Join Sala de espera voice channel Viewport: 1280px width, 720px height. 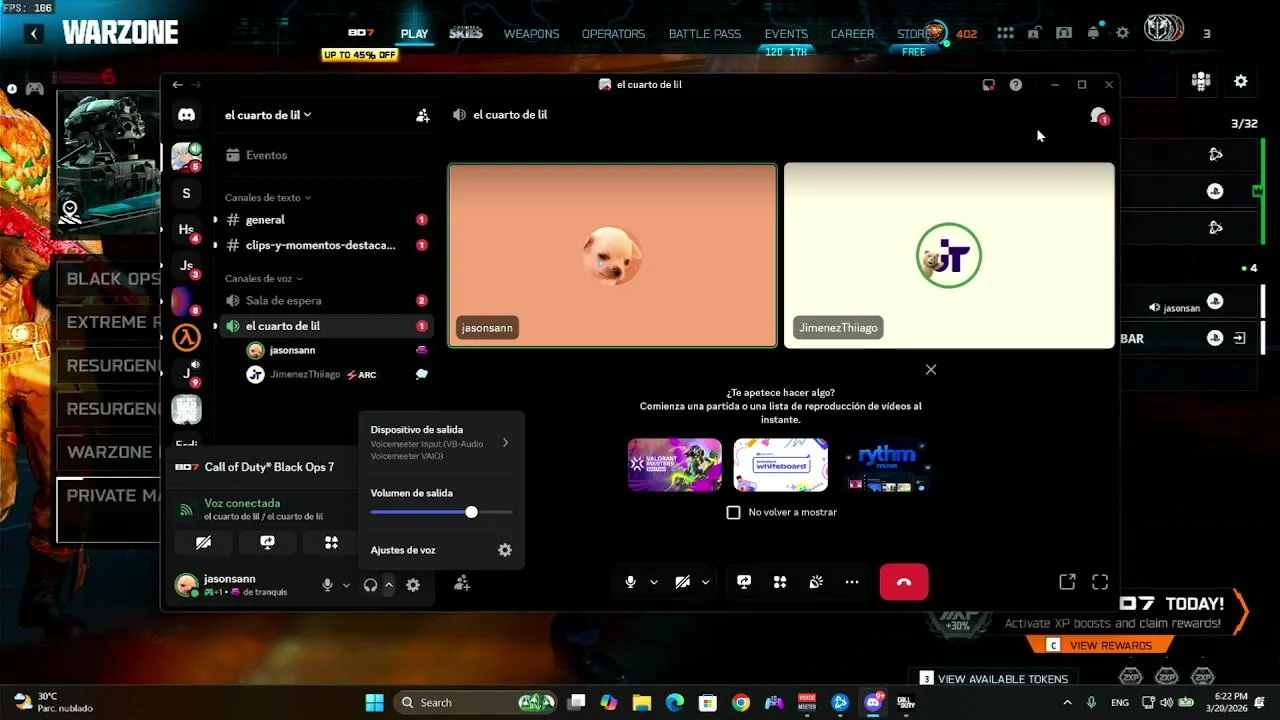pos(325,300)
